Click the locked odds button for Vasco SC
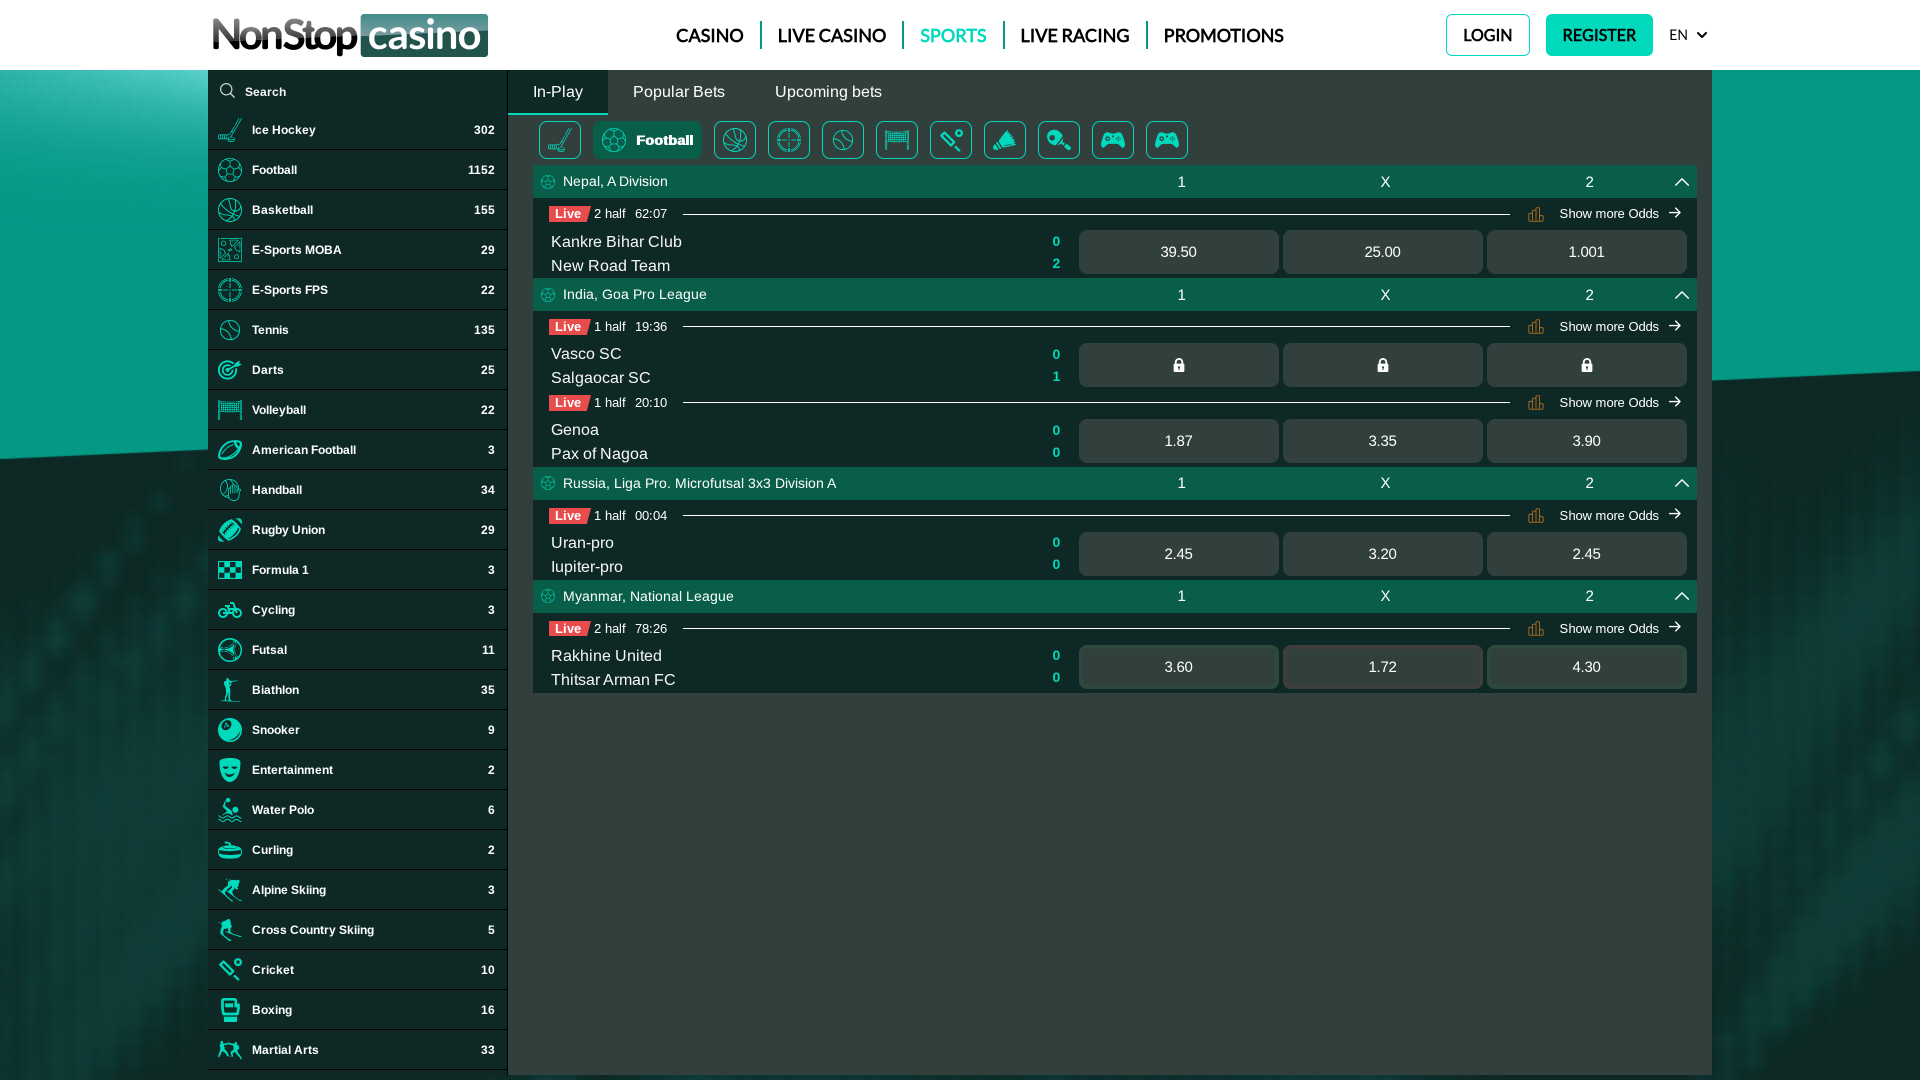Viewport: 1920px width, 1080px height. tap(1178, 365)
